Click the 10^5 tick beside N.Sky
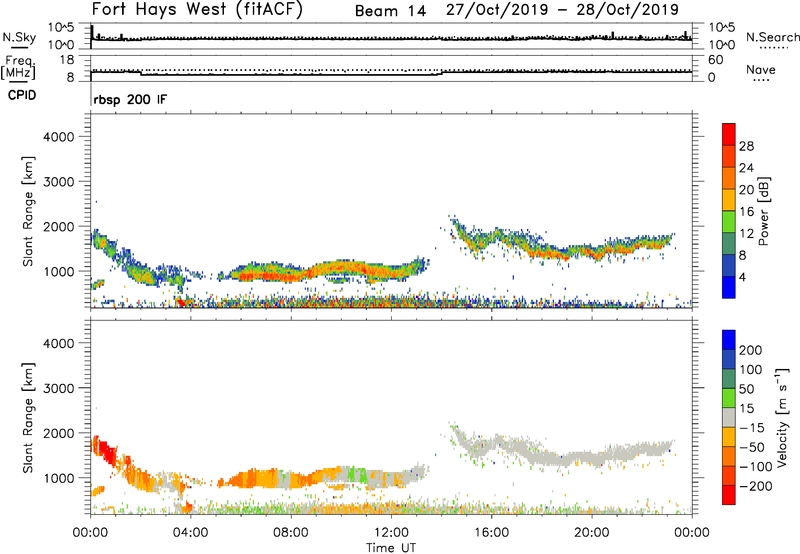Image resolution: width=800 pixels, height=554 pixels. click(x=61, y=28)
